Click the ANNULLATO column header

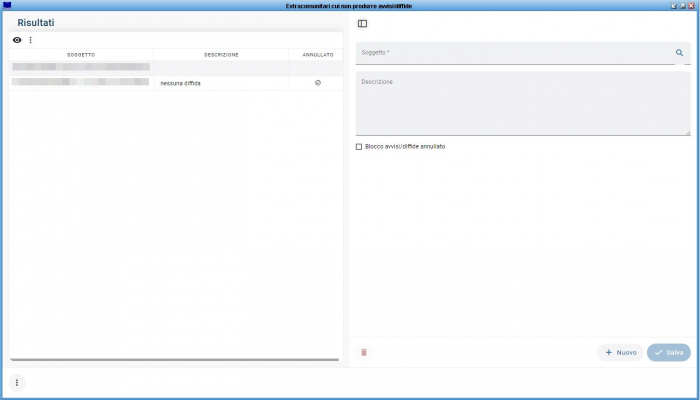pos(318,55)
